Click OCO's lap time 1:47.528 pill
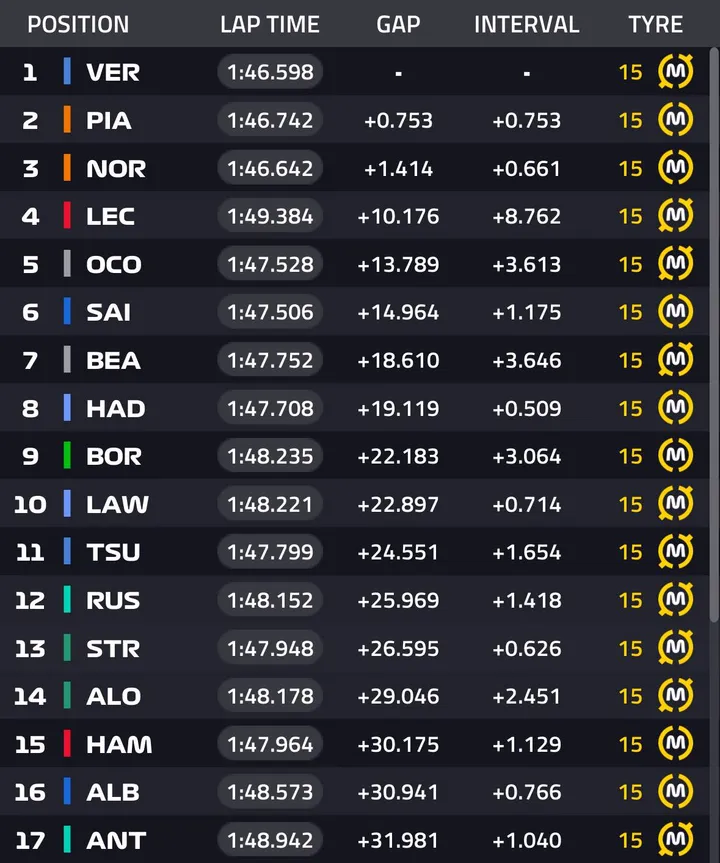 tap(270, 264)
